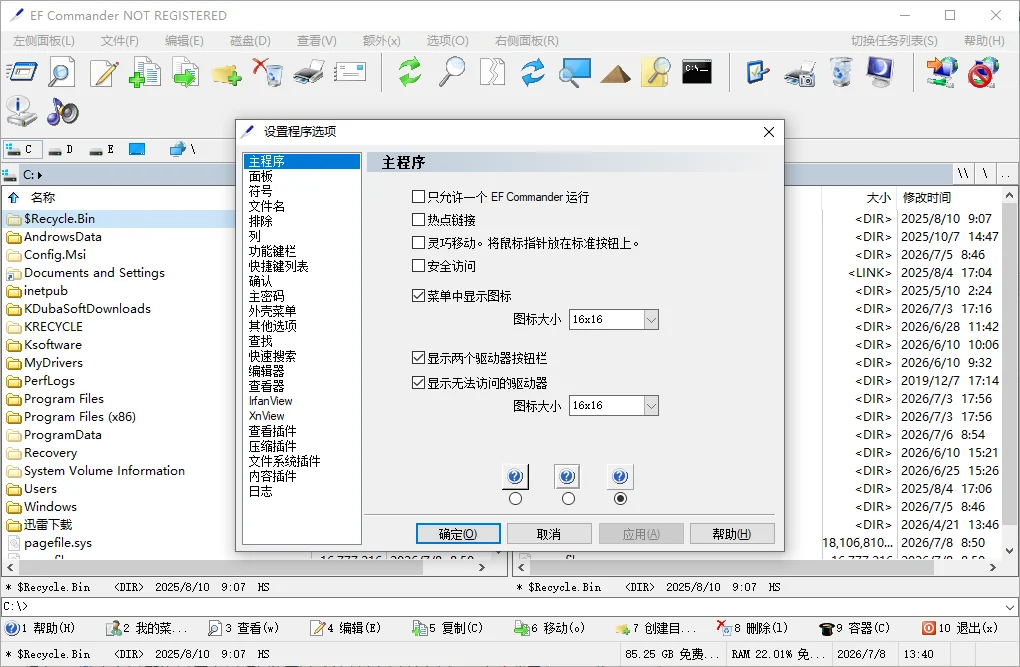Select drive E in the drive bar
The height and width of the screenshot is (667, 1020).
102,150
